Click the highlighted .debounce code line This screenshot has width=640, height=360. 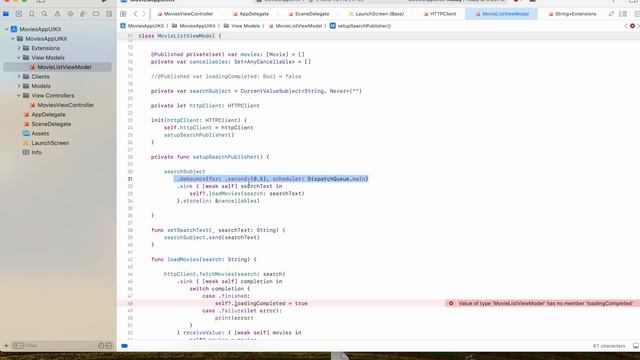pyautogui.click(x=271, y=179)
